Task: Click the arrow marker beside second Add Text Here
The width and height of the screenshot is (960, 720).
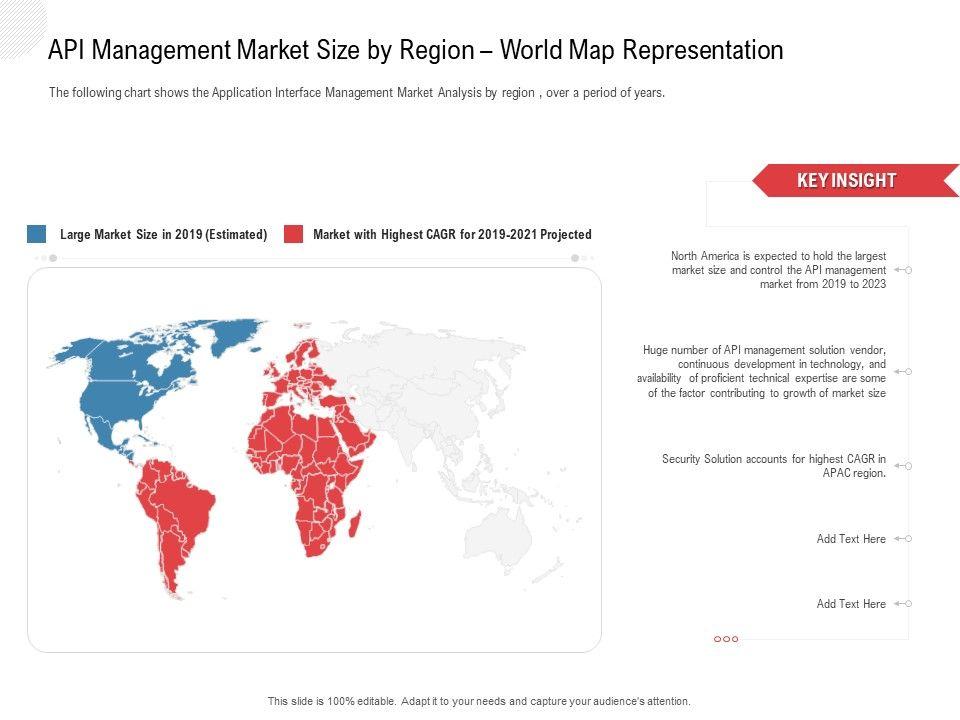Action: click(x=902, y=604)
